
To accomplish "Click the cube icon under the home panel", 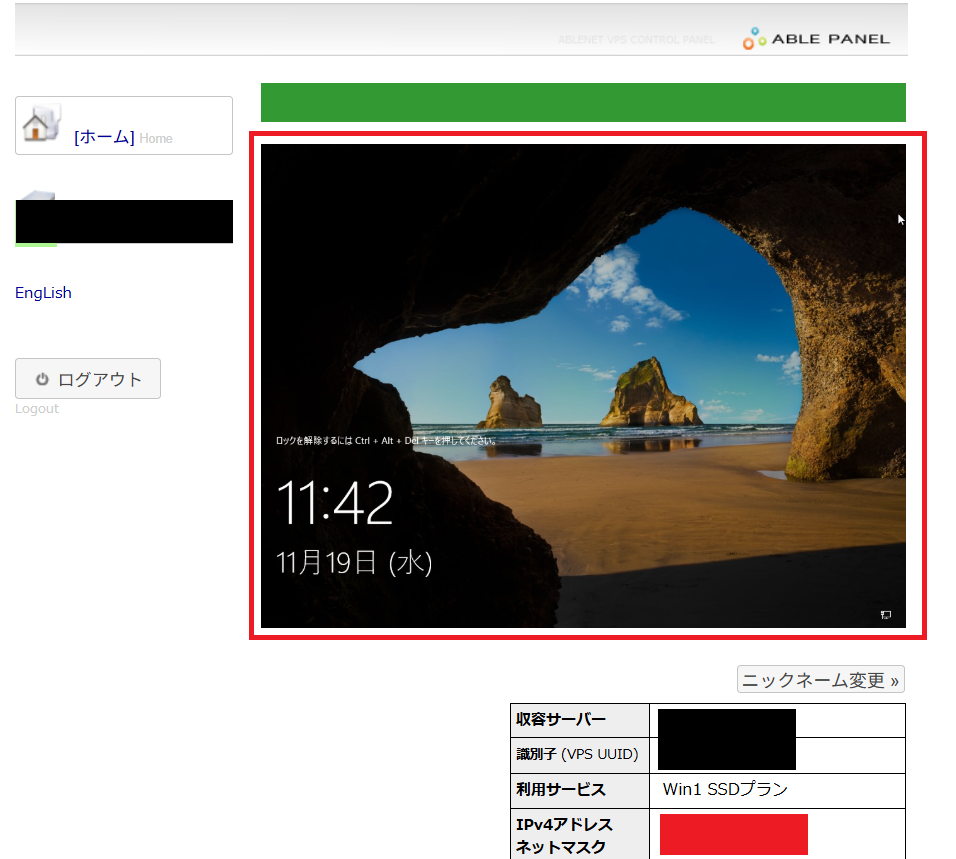I will click(35, 197).
